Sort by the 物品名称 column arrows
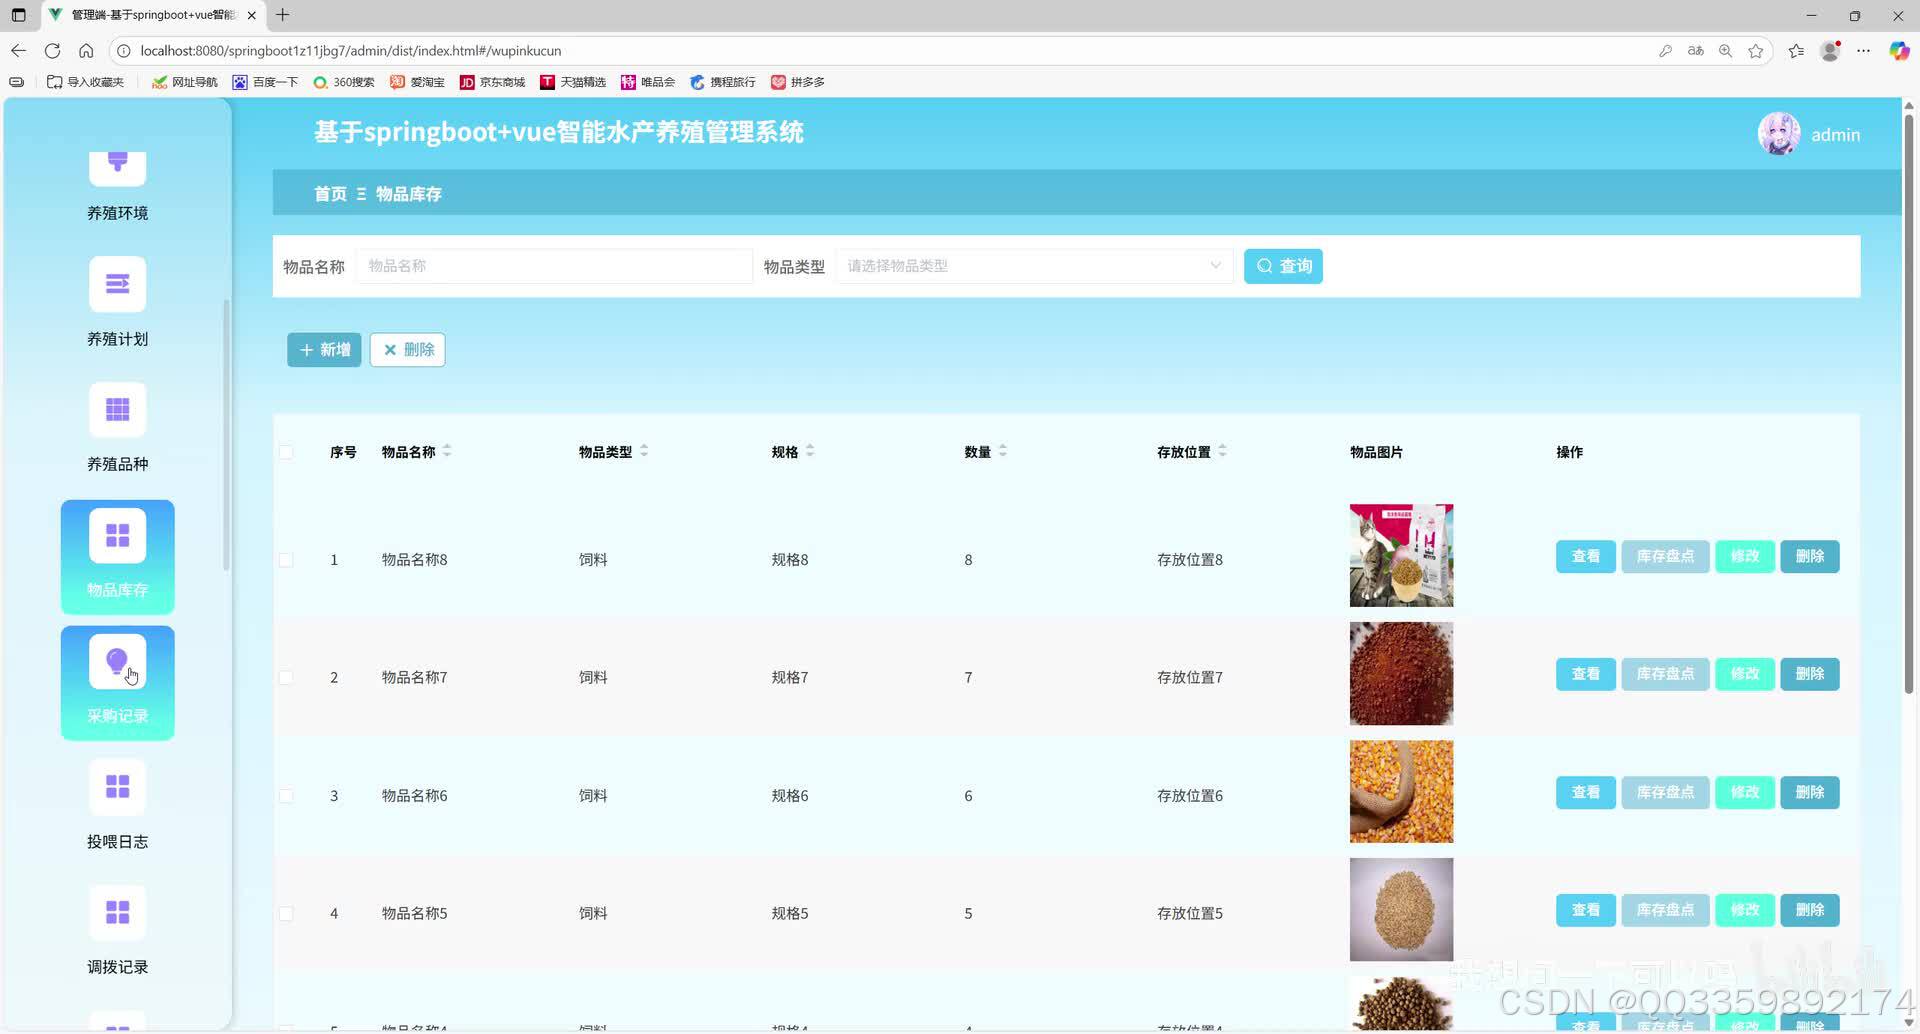This screenshot has width=1920, height=1034. pos(447,451)
